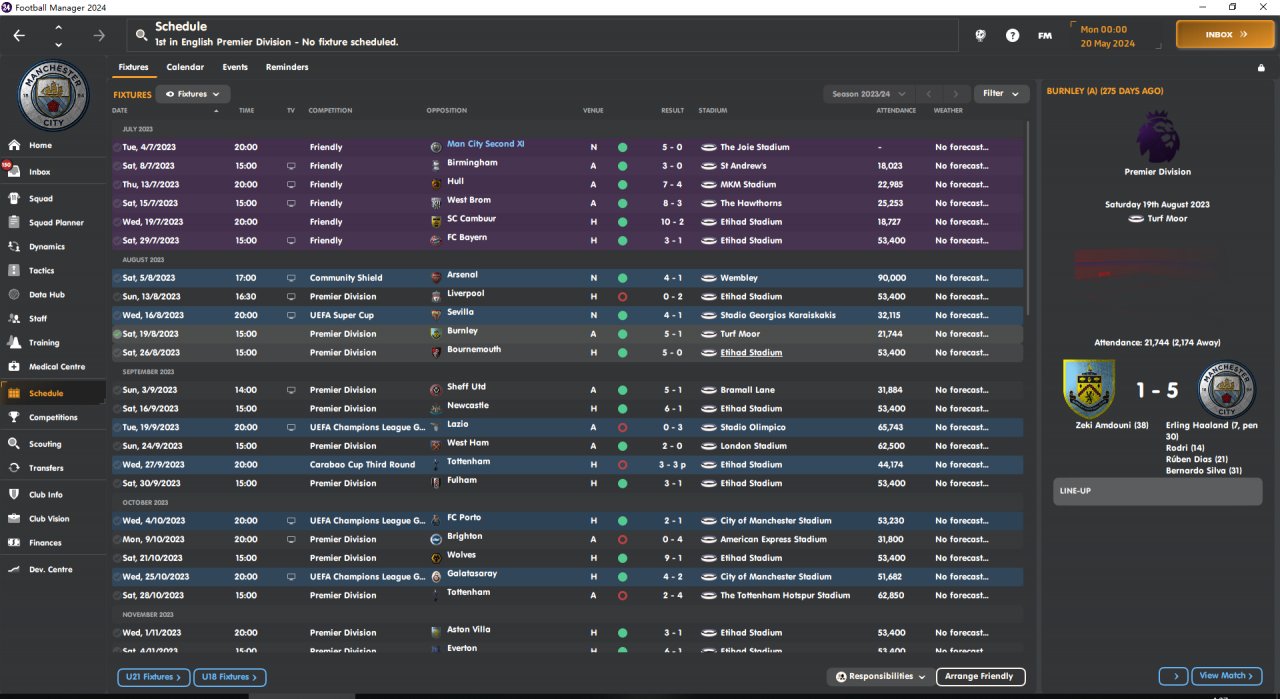Select the Liverpool fixture row circle
The height and width of the screenshot is (699, 1280).
click(x=117, y=297)
